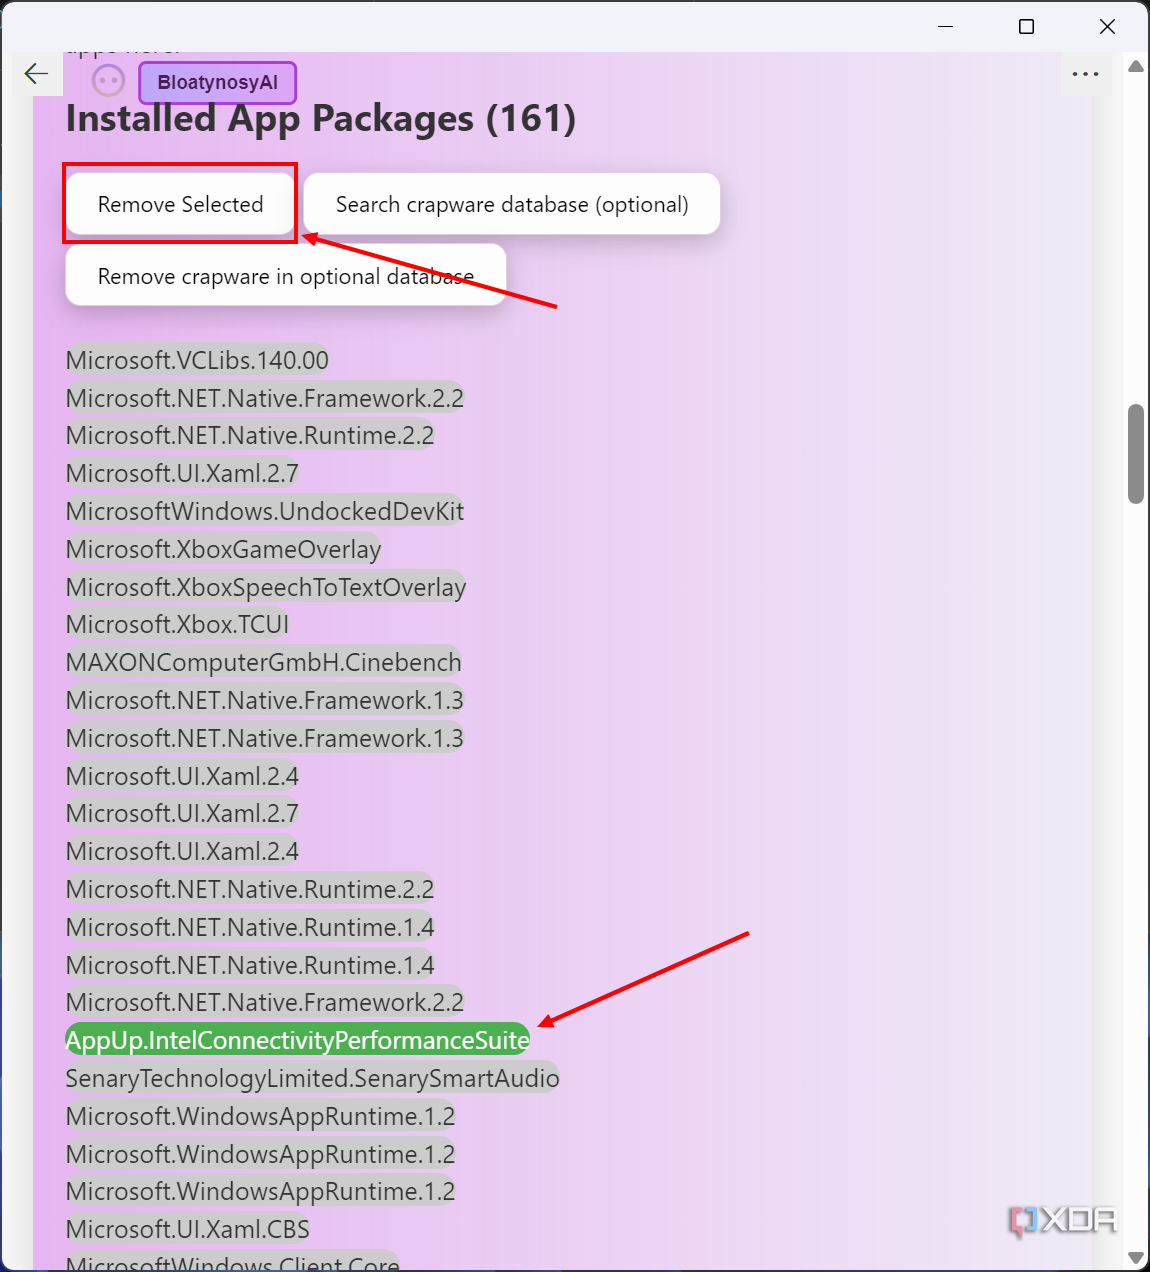The image size is (1150, 1272).
Task: Click the scrollbar thumb on the right
Action: [x=1135, y=450]
